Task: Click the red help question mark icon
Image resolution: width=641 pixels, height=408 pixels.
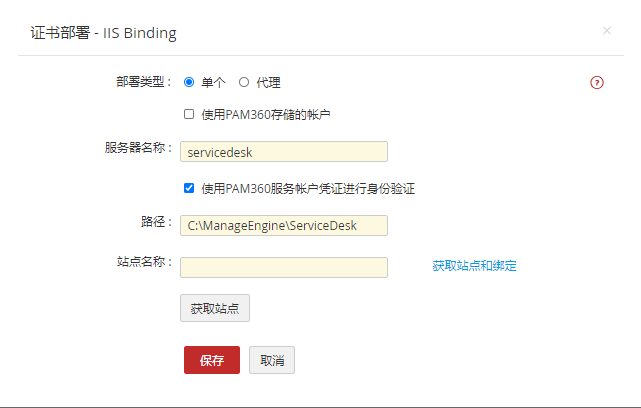Action: click(597, 83)
